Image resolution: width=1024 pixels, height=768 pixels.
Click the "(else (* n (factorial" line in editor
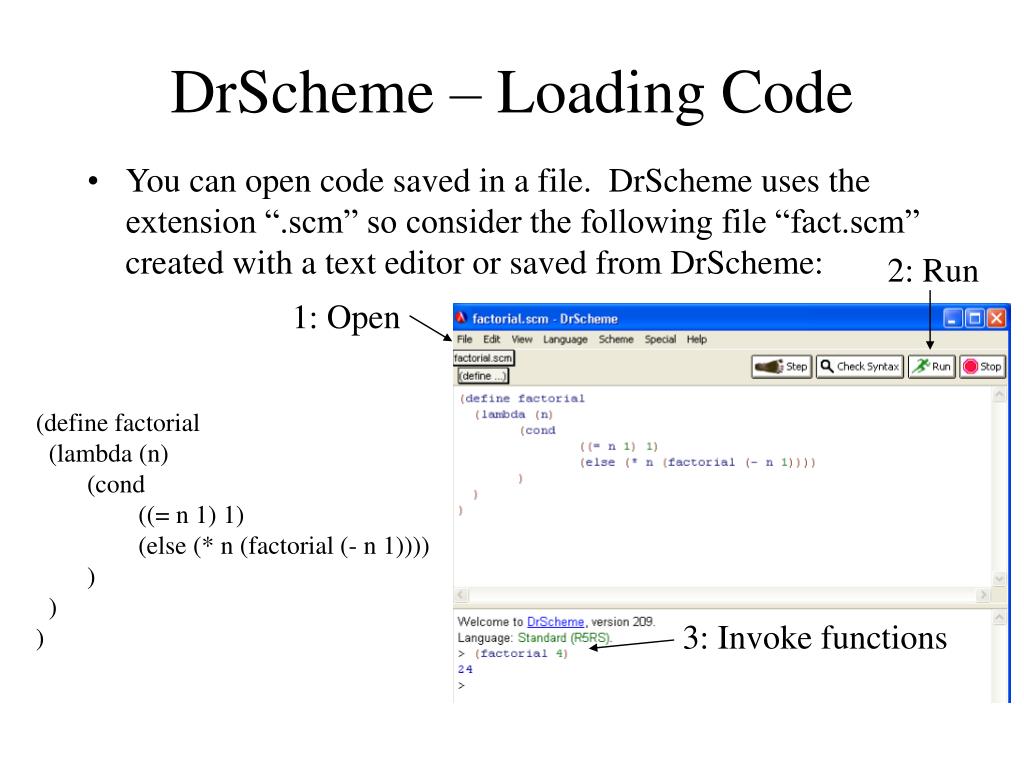697,462
